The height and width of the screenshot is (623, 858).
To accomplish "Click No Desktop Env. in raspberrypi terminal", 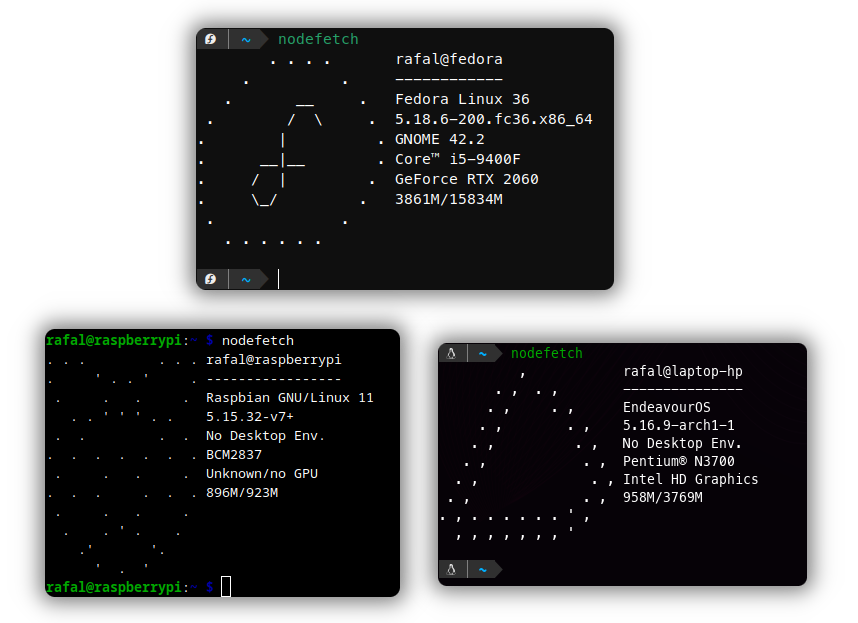I will tap(265, 436).
